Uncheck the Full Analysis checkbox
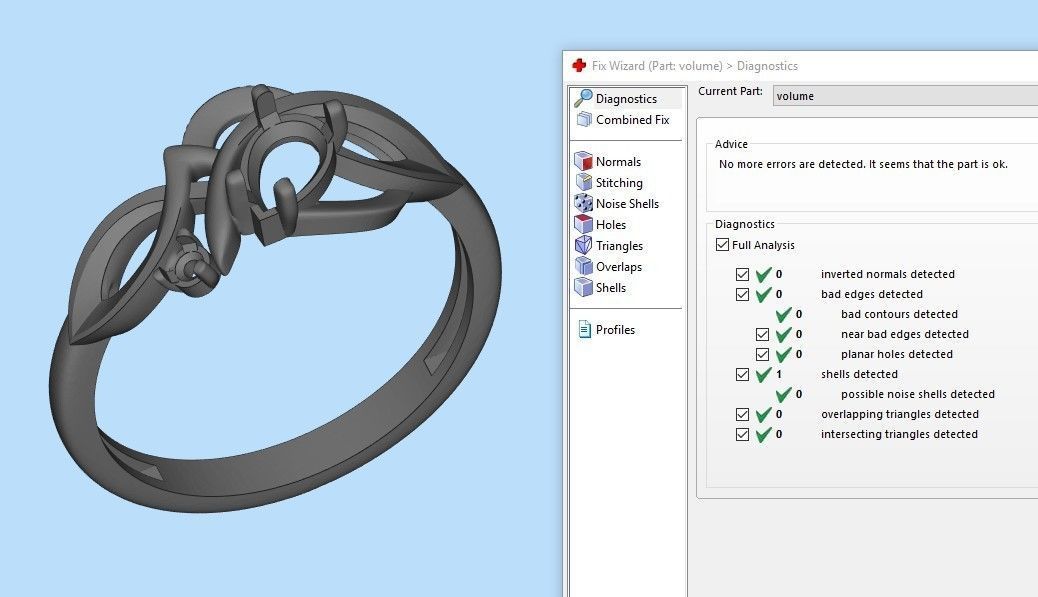Screen dimensions: 1038x597 [x=722, y=245]
